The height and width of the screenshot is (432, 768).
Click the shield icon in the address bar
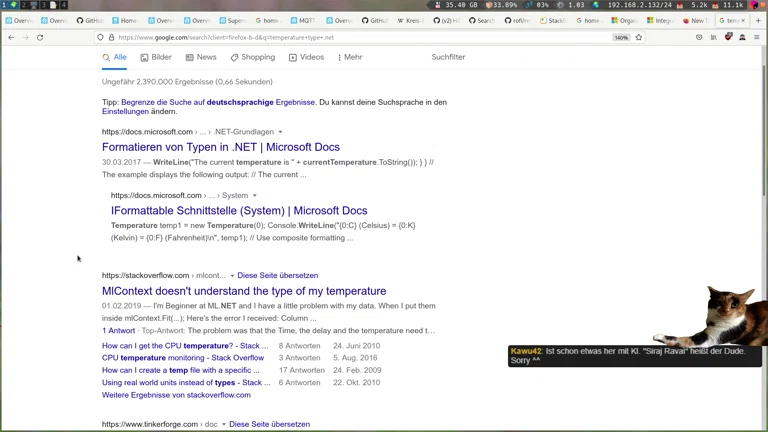point(100,37)
